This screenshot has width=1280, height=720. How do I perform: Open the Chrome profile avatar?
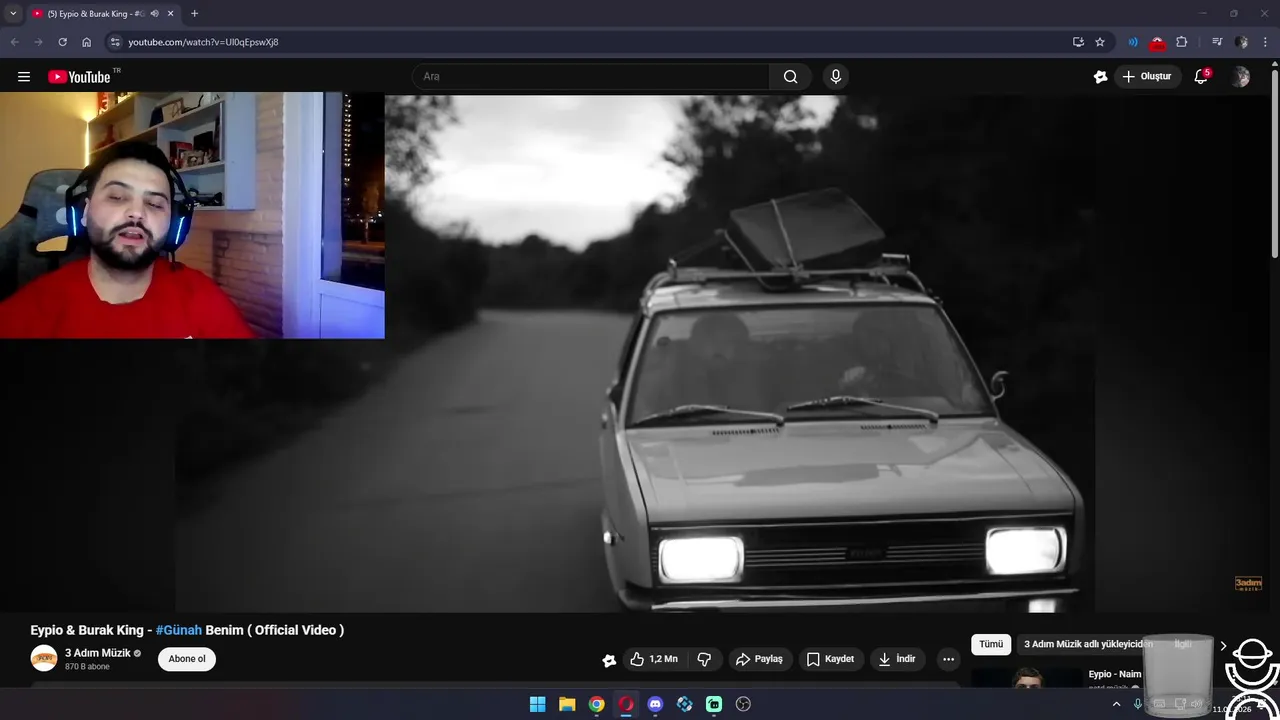pyautogui.click(x=1241, y=42)
